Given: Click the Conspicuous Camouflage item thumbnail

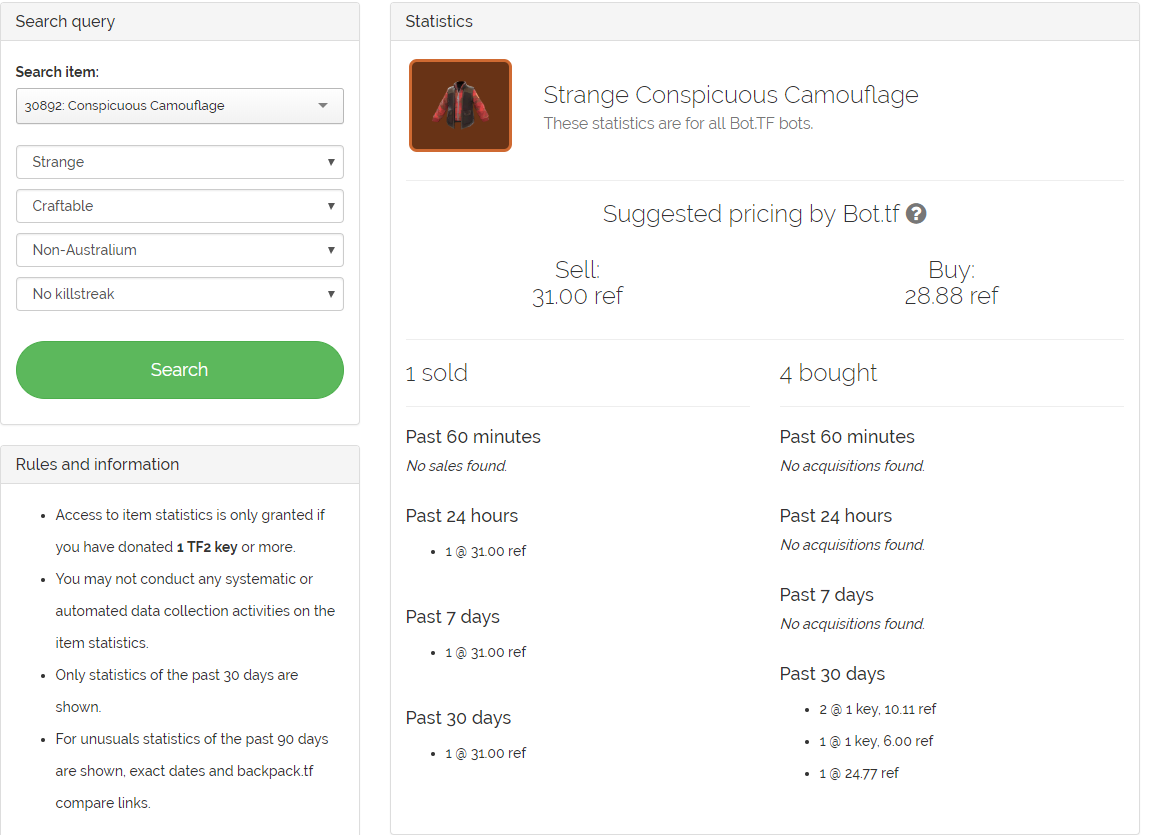Looking at the screenshot, I should tap(460, 105).
